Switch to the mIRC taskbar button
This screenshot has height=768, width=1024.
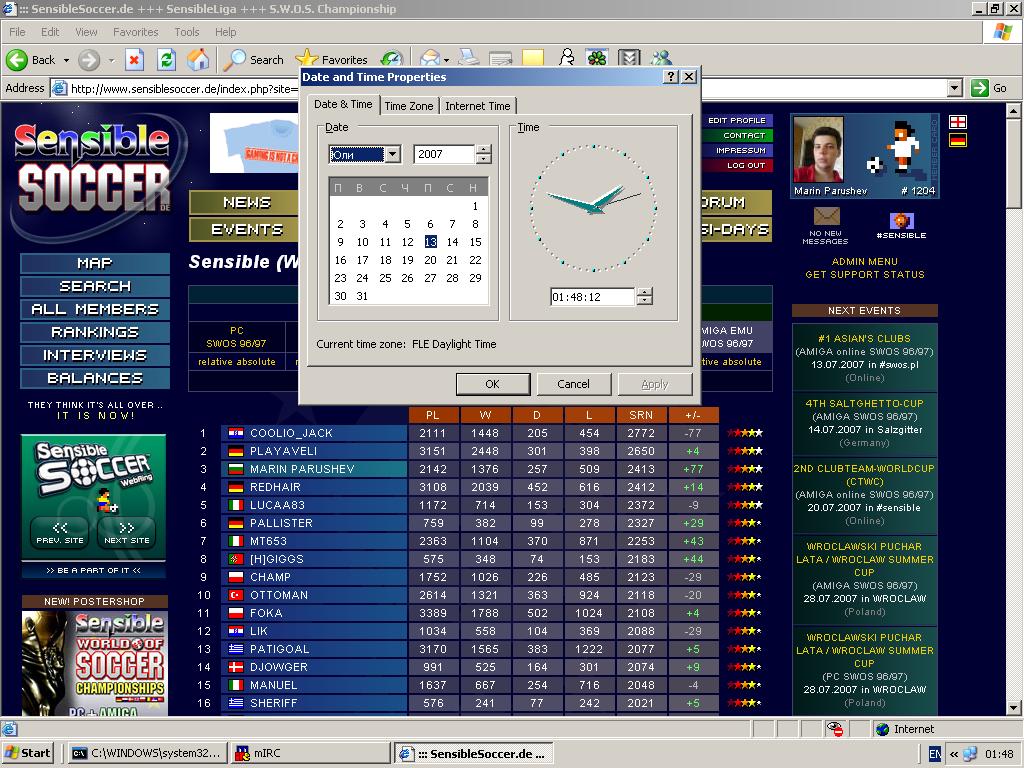pyautogui.click(x=309, y=753)
